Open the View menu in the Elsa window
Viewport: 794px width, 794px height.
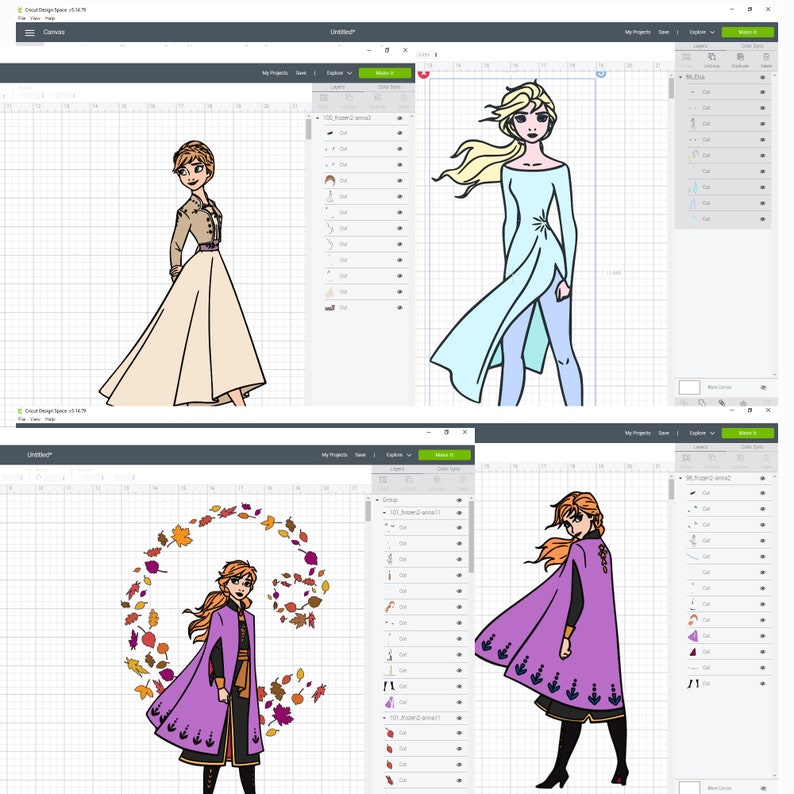tap(35, 18)
